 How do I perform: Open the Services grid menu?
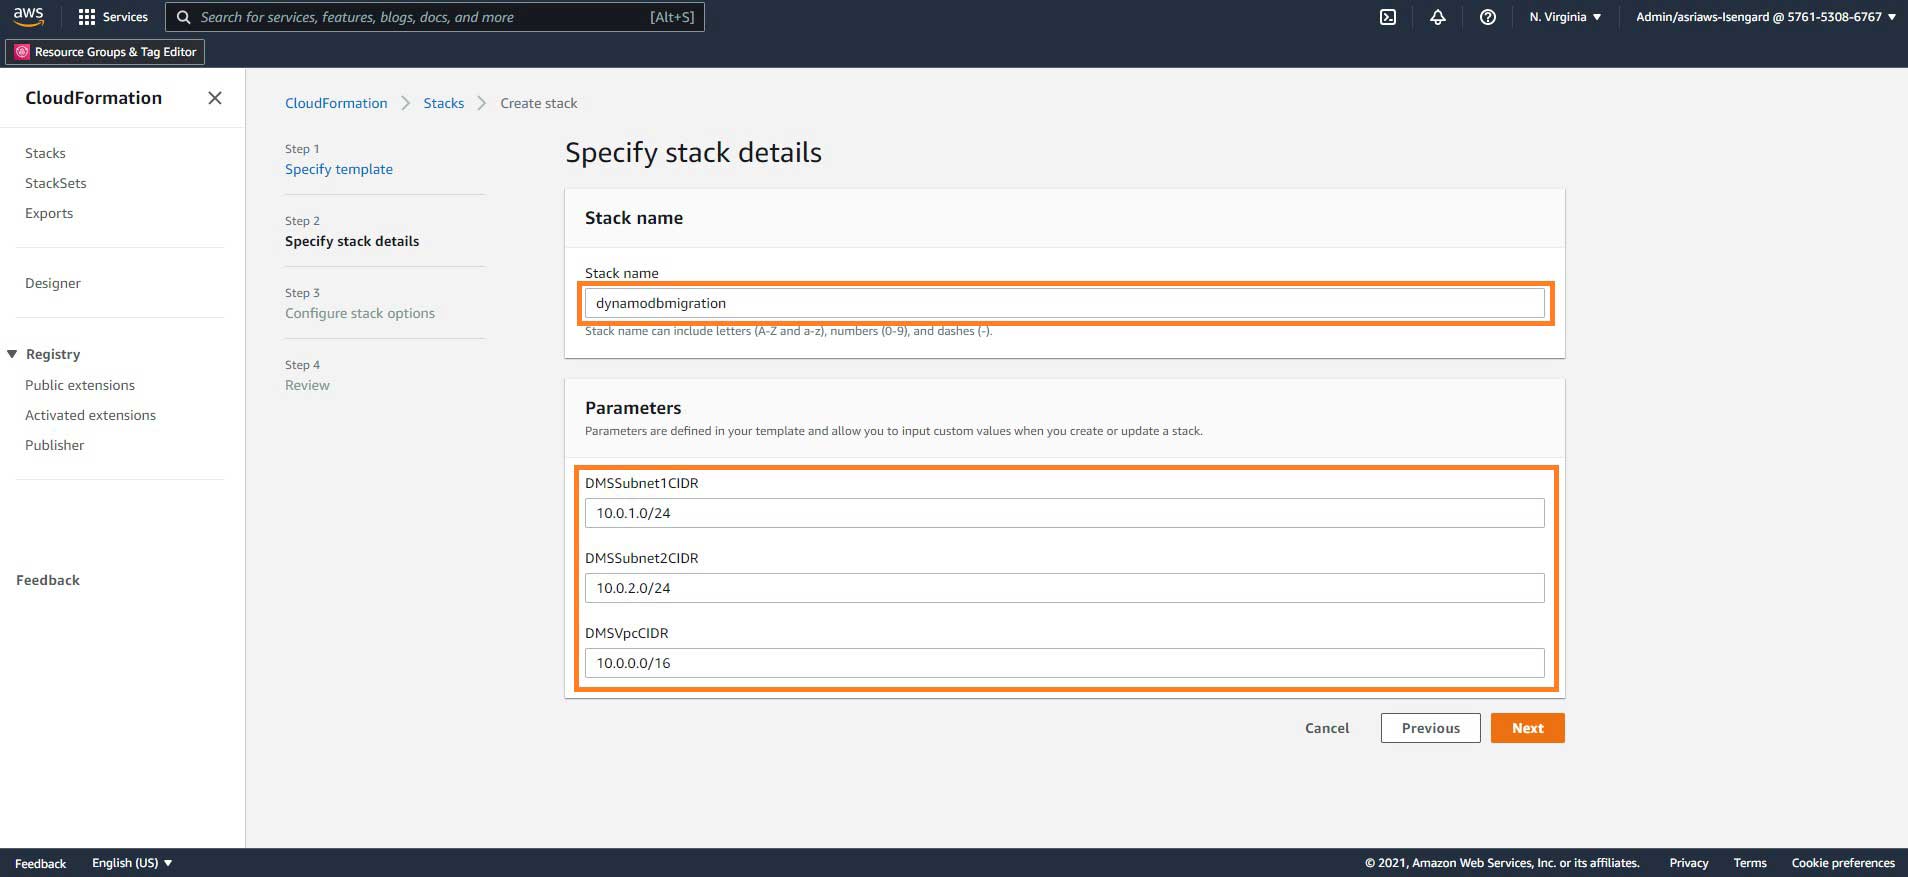click(x=113, y=17)
